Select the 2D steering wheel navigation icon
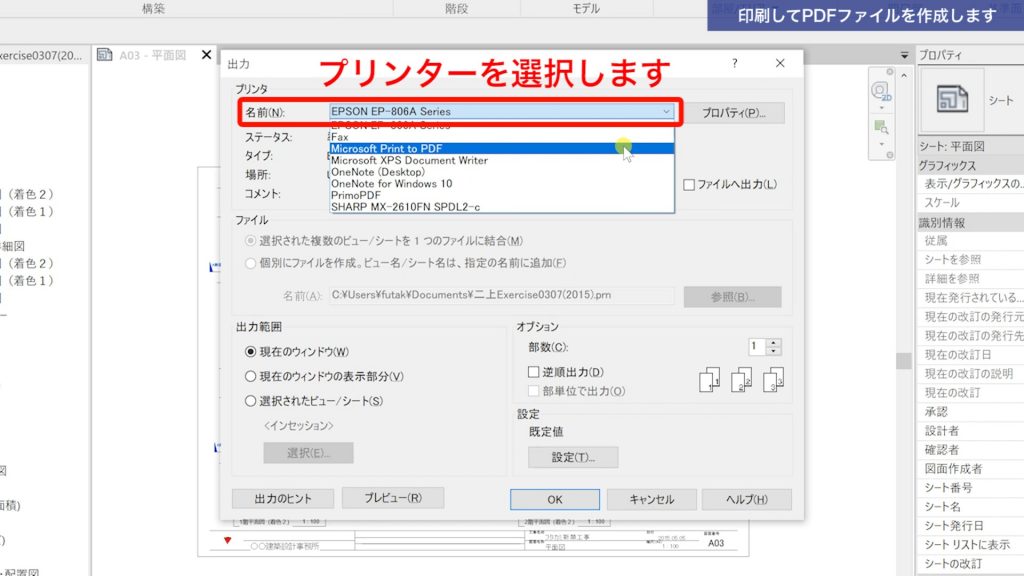This screenshot has width=1024, height=576. [x=880, y=91]
